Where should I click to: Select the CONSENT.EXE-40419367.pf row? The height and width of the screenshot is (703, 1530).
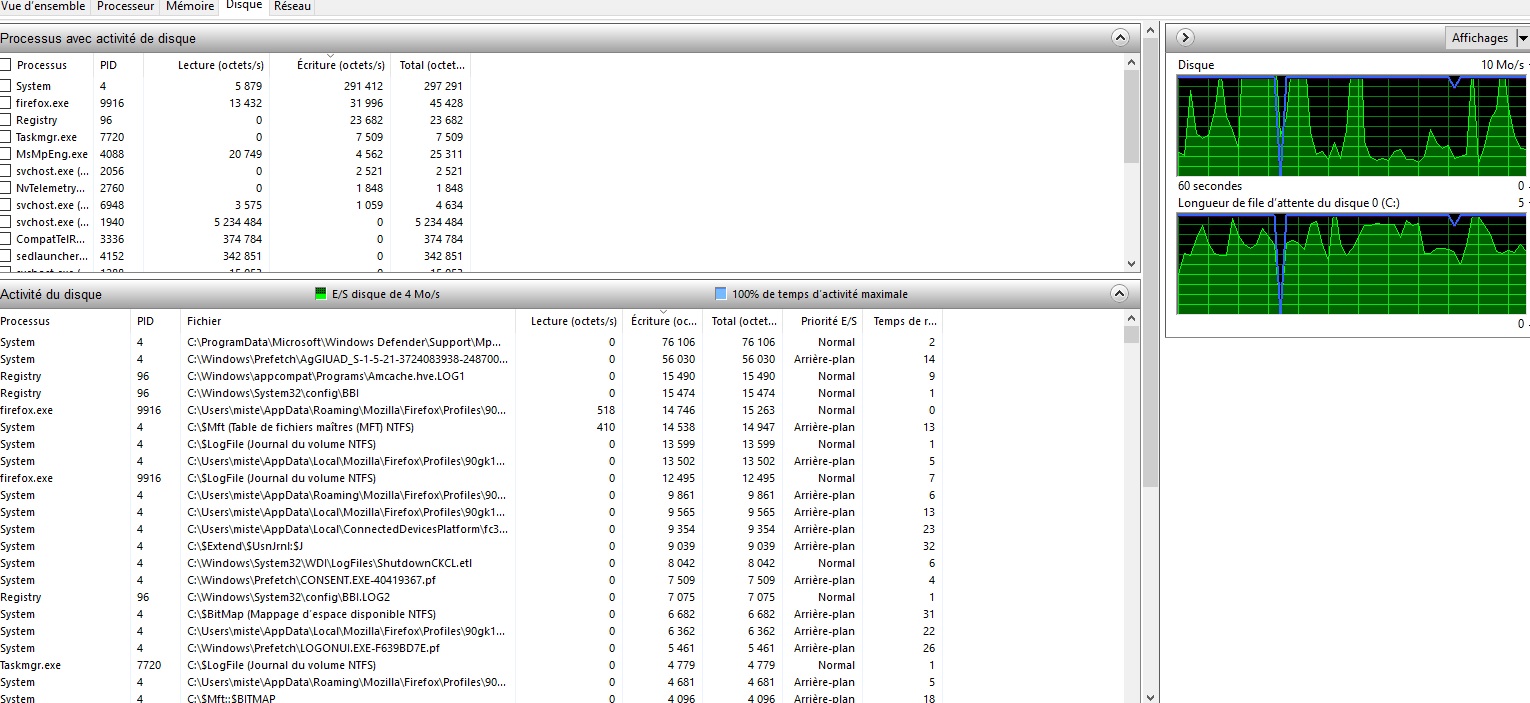[471, 580]
